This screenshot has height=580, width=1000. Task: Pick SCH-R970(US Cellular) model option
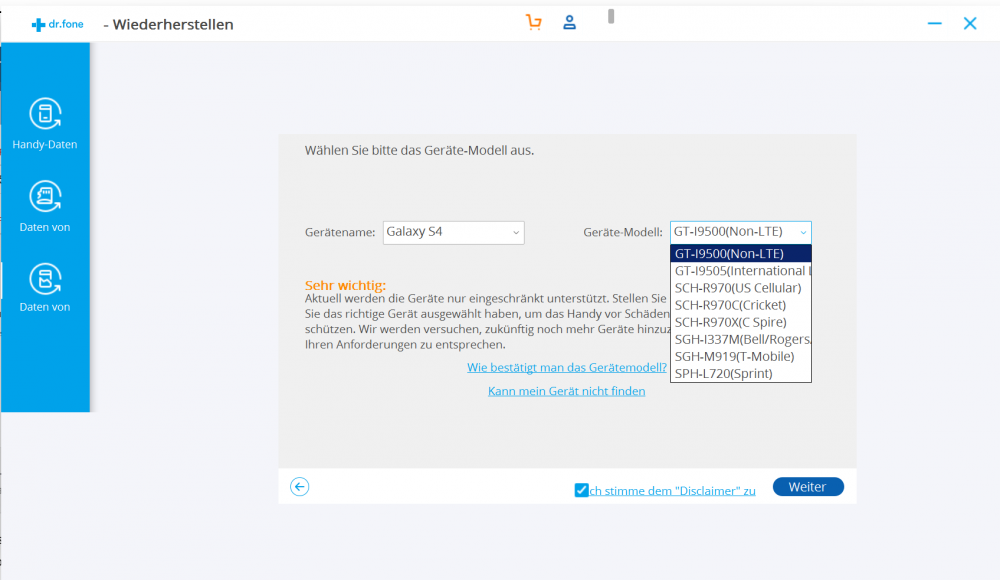(740, 288)
